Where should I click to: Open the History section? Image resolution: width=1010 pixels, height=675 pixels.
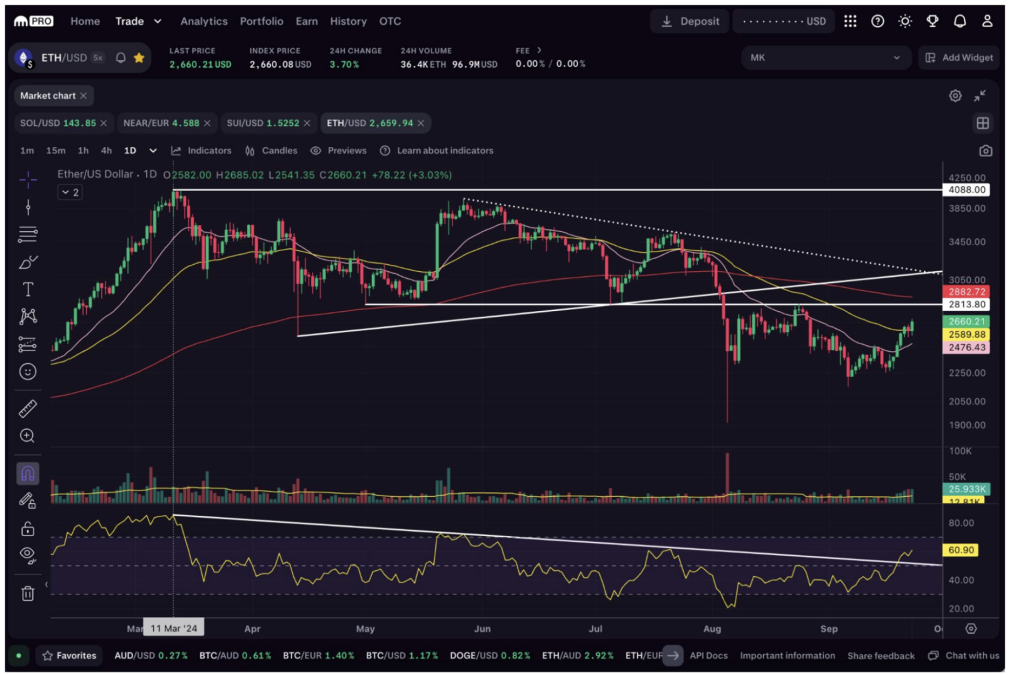(348, 21)
